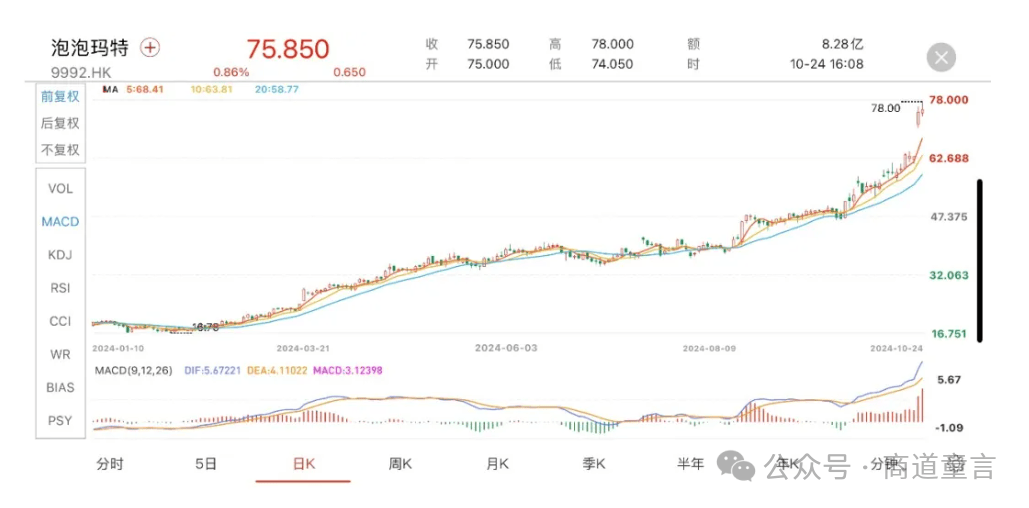Close the chart with the X button

[x=941, y=57]
